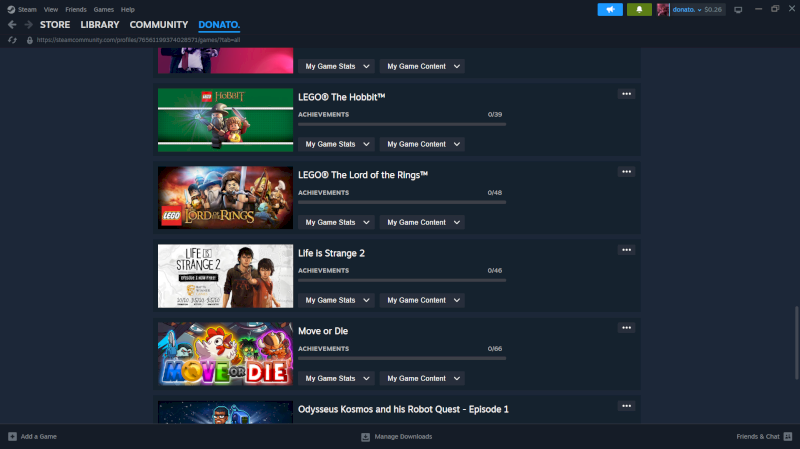
Task: Expand My Game Stats for LEGO The Hobbit
Action: (337, 144)
